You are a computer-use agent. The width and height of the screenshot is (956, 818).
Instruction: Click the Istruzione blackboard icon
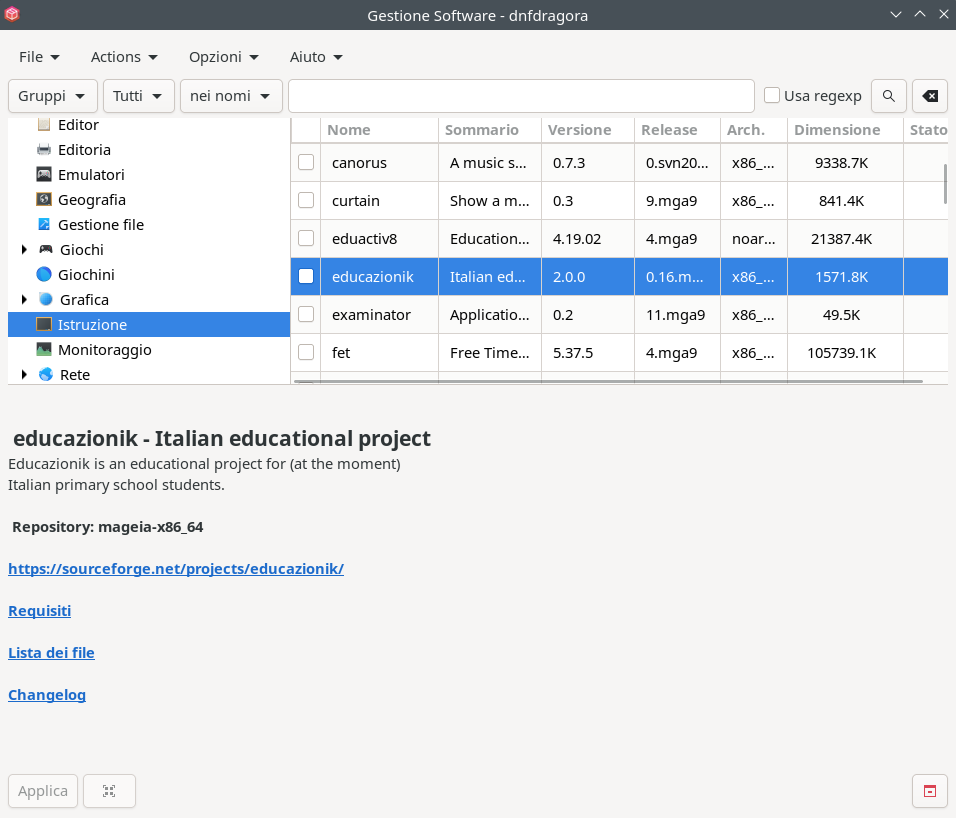(x=44, y=324)
